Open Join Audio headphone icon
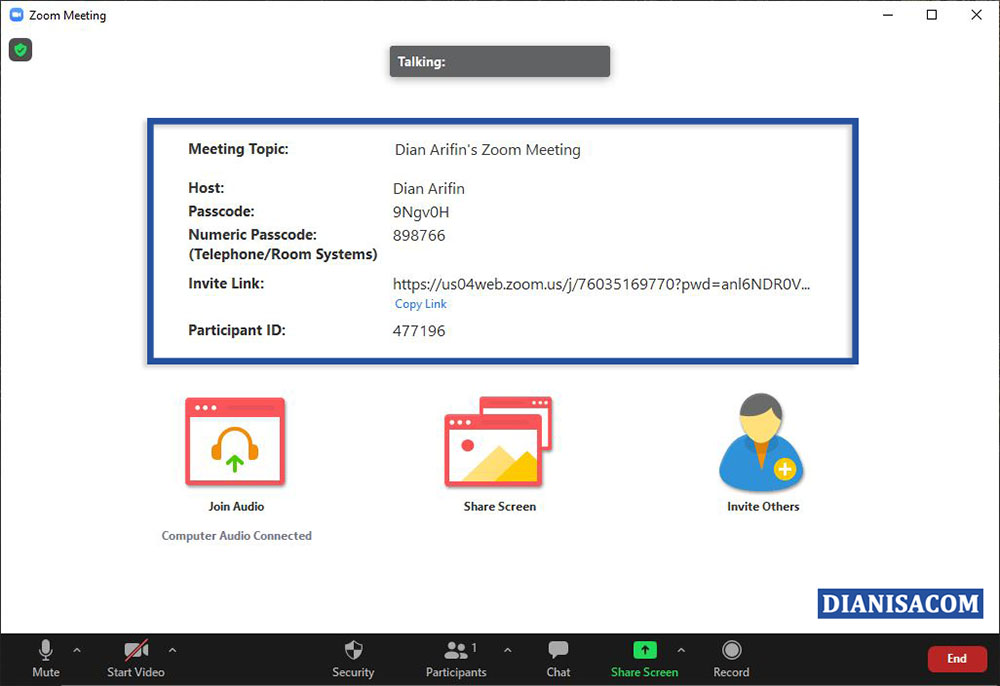Screen dimensions: 1000x686 click(235, 442)
